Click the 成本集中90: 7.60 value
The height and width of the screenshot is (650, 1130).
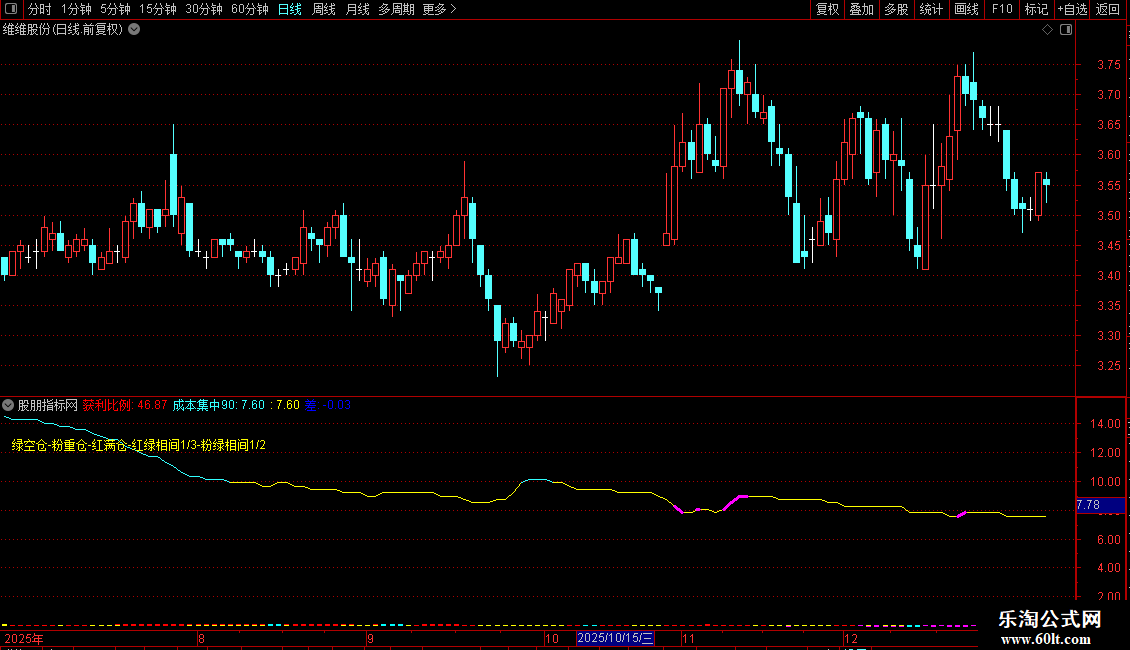pyautogui.click(x=218, y=405)
